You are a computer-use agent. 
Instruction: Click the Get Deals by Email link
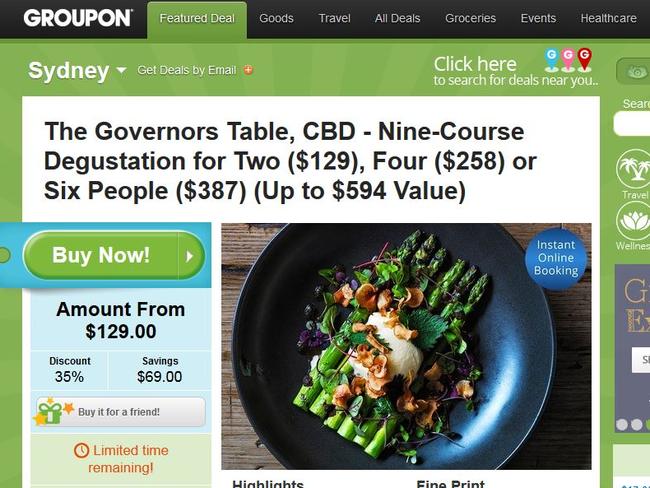[187, 70]
